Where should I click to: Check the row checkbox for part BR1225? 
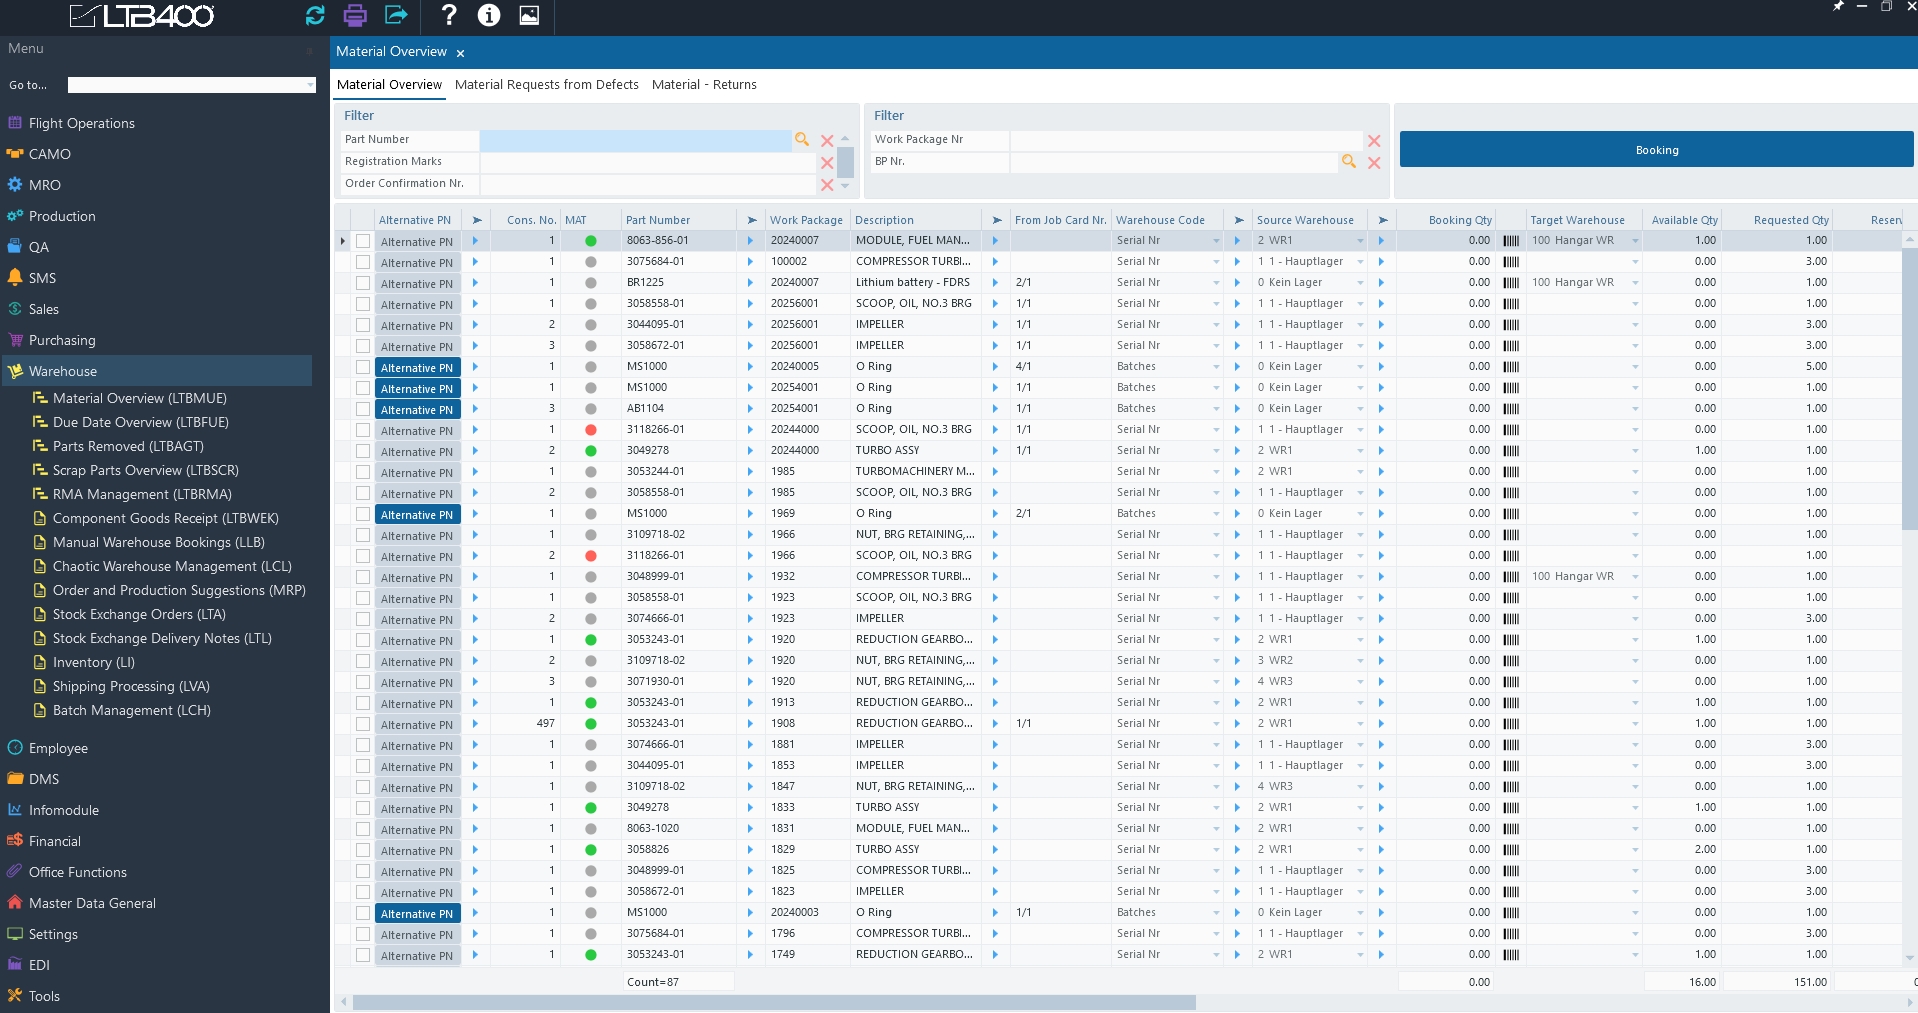[363, 283]
